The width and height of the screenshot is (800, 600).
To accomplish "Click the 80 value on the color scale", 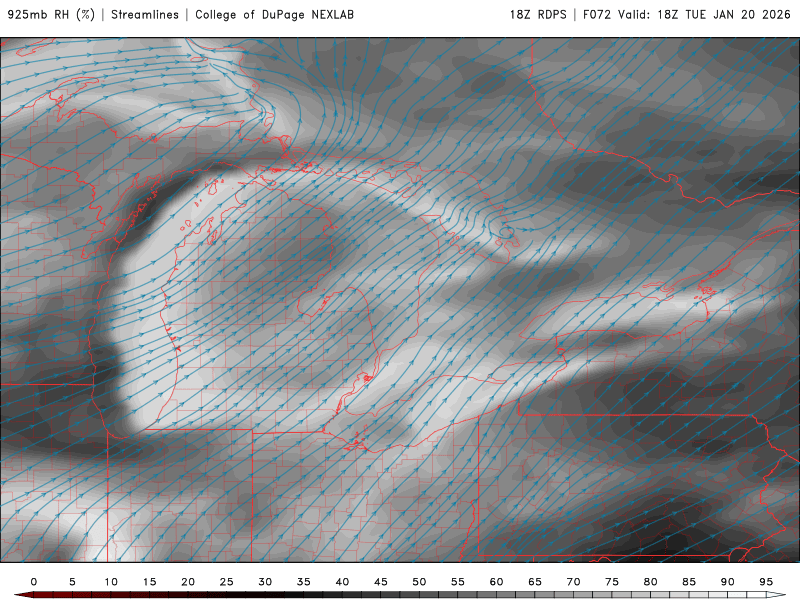I will pyautogui.click(x=651, y=582).
